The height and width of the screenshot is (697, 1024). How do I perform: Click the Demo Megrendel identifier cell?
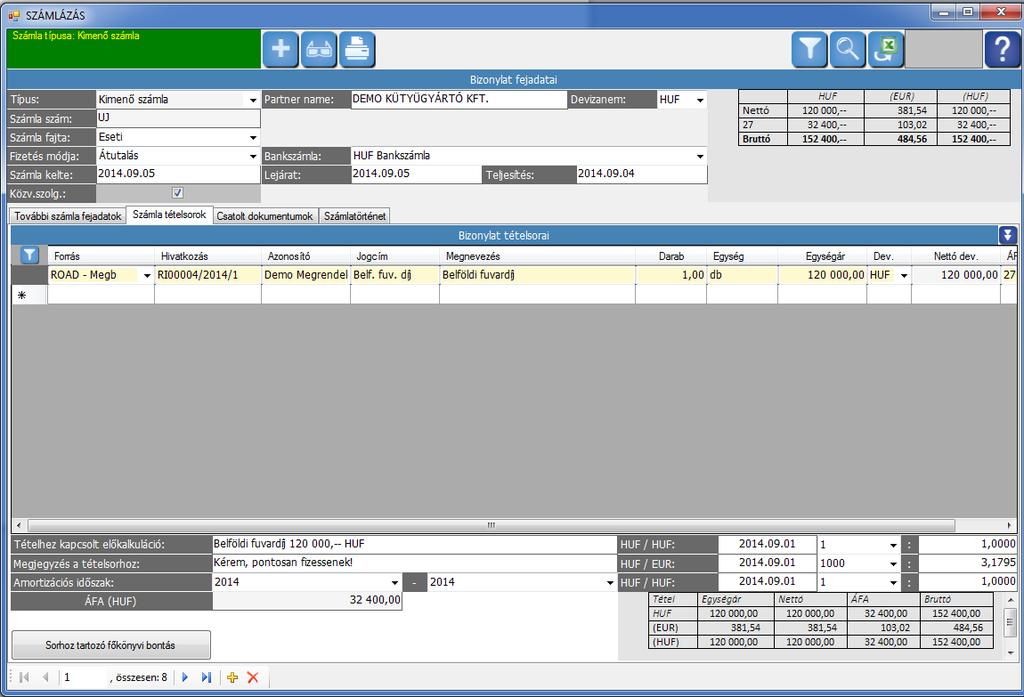point(306,276)
